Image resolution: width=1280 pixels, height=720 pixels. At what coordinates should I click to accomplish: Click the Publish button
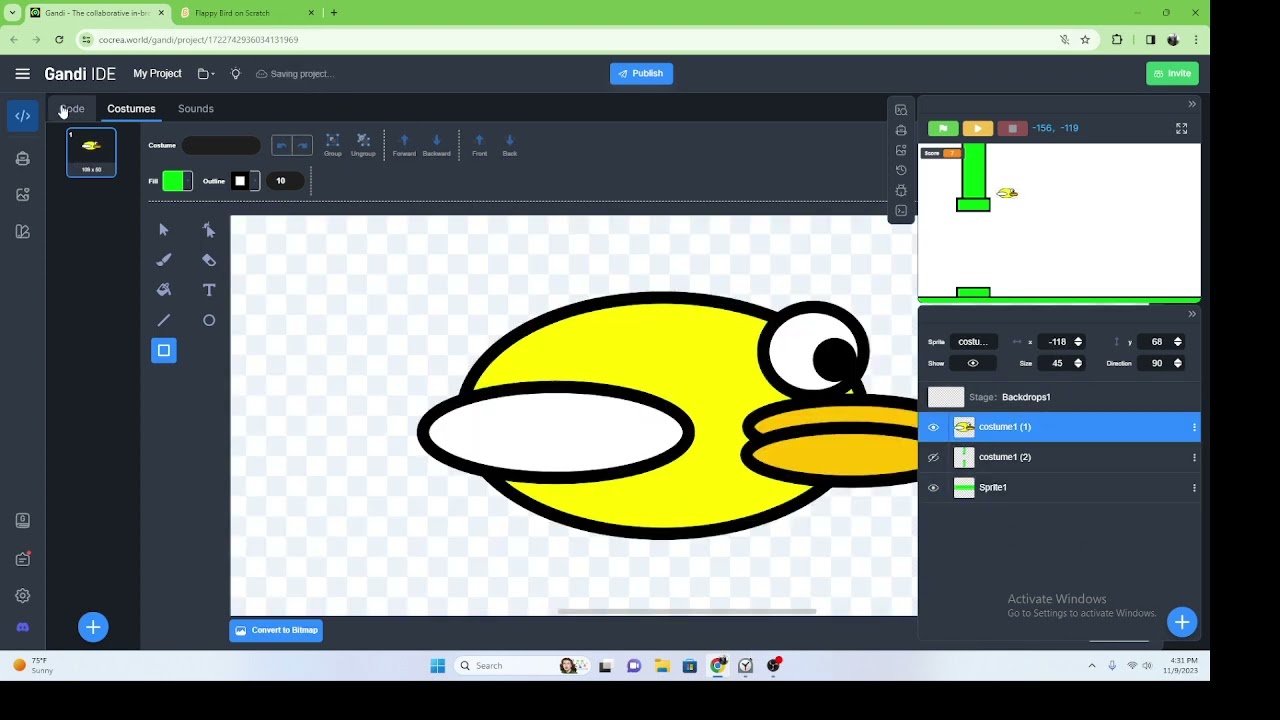(x=641, y=74)
